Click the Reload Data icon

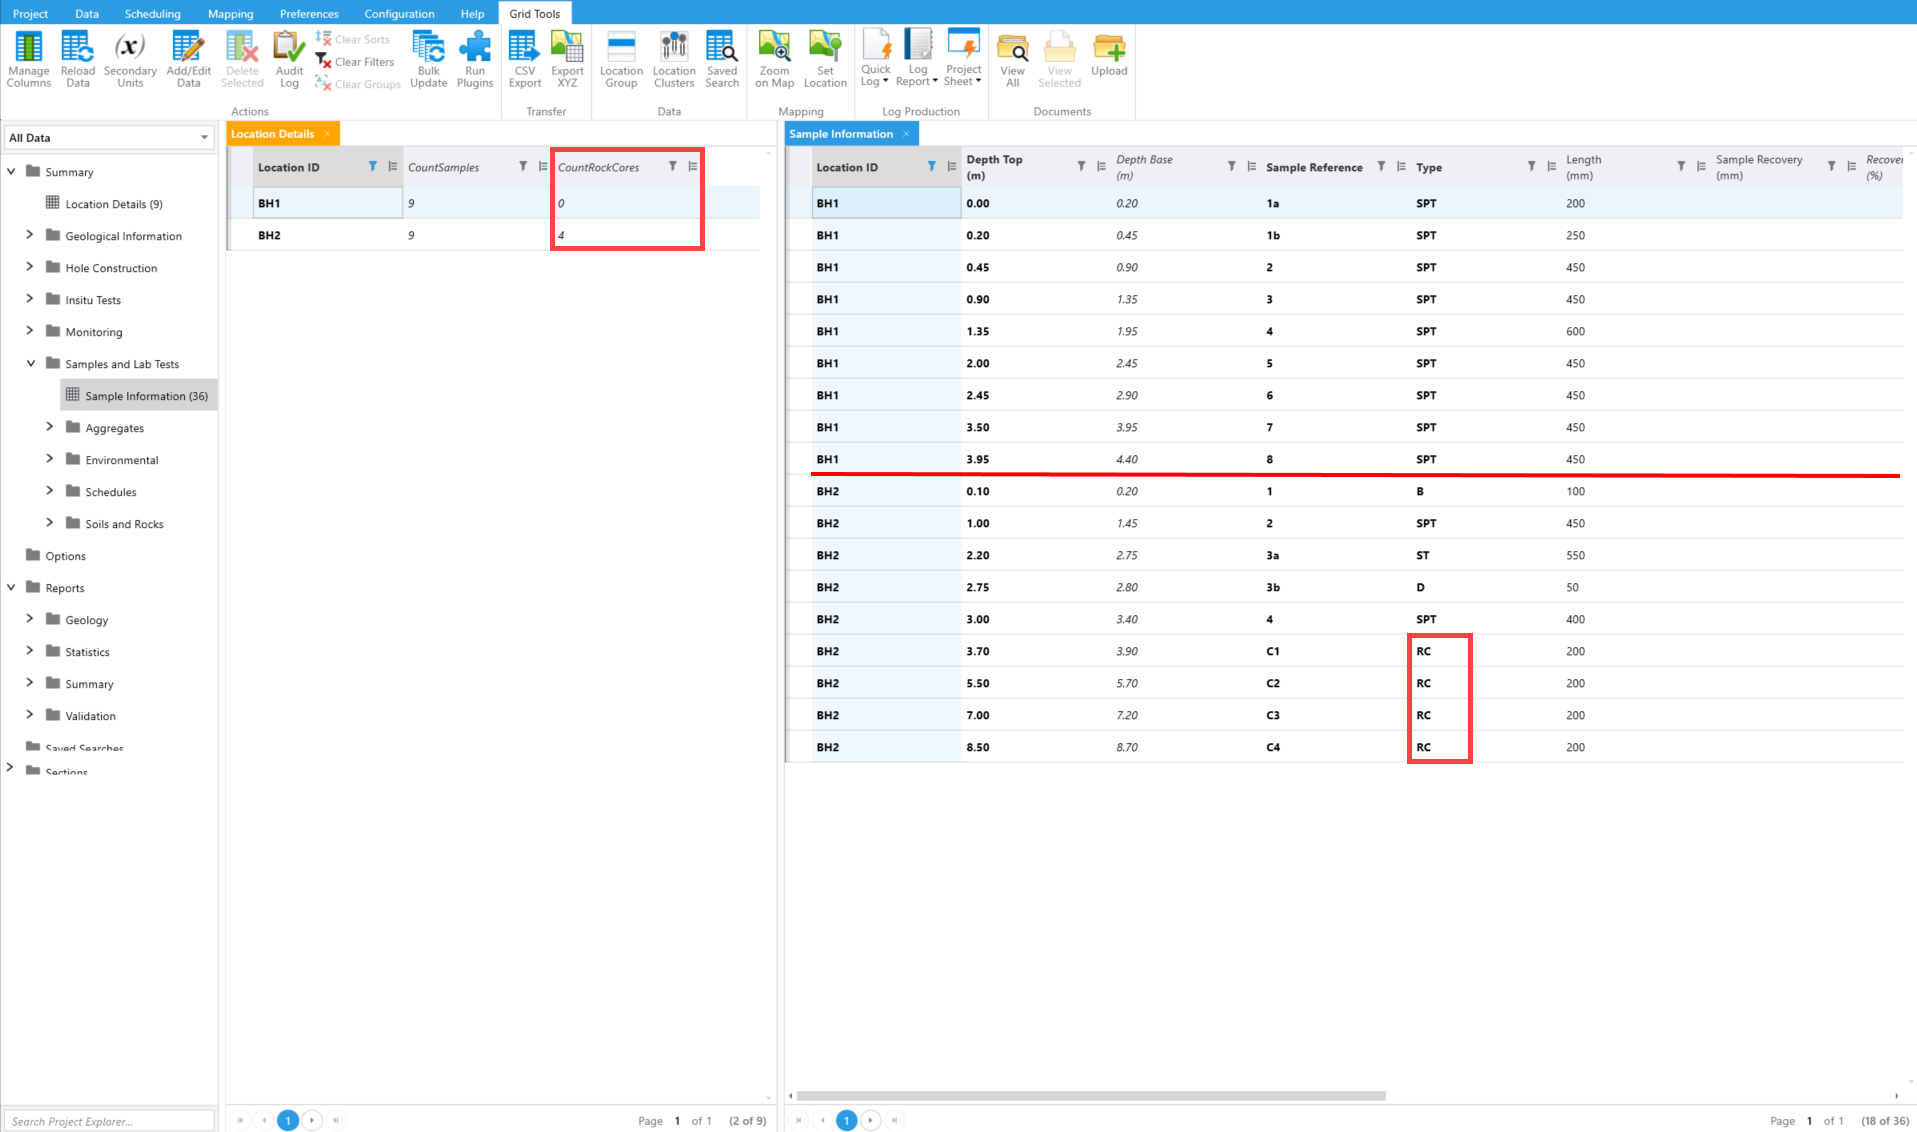pos(77,59)
